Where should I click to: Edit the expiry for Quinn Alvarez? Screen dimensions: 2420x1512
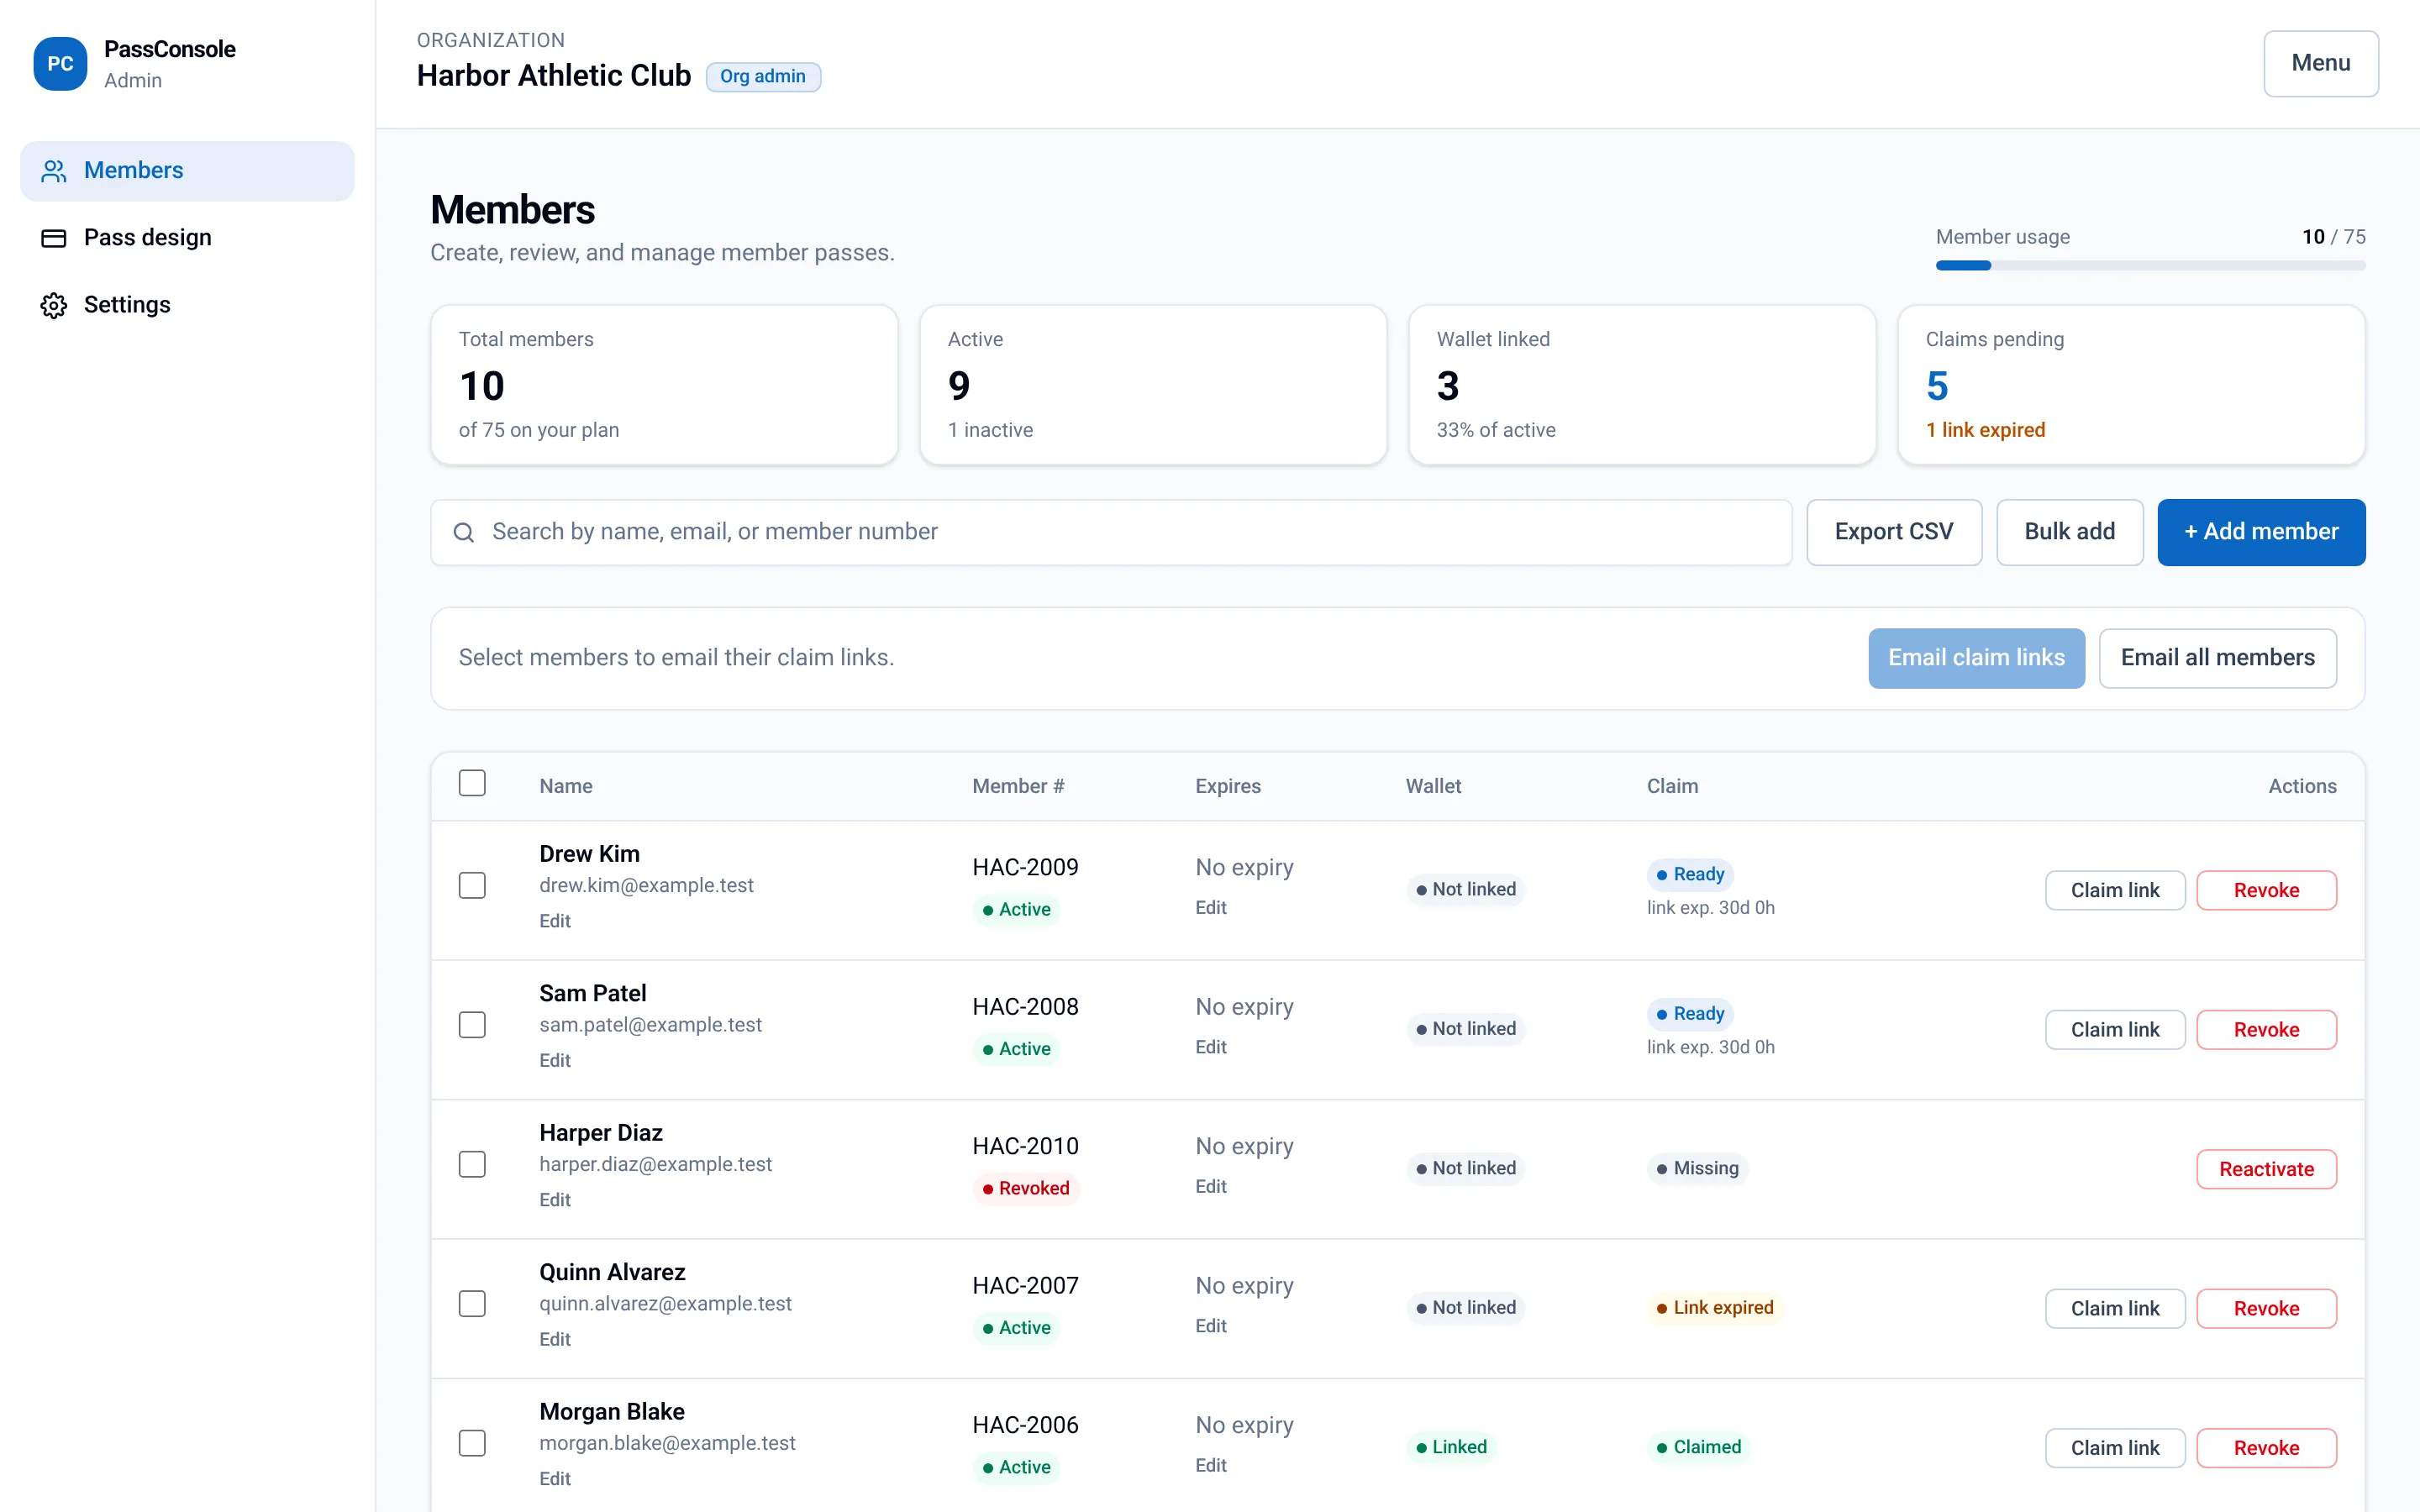(1211, 1326)
